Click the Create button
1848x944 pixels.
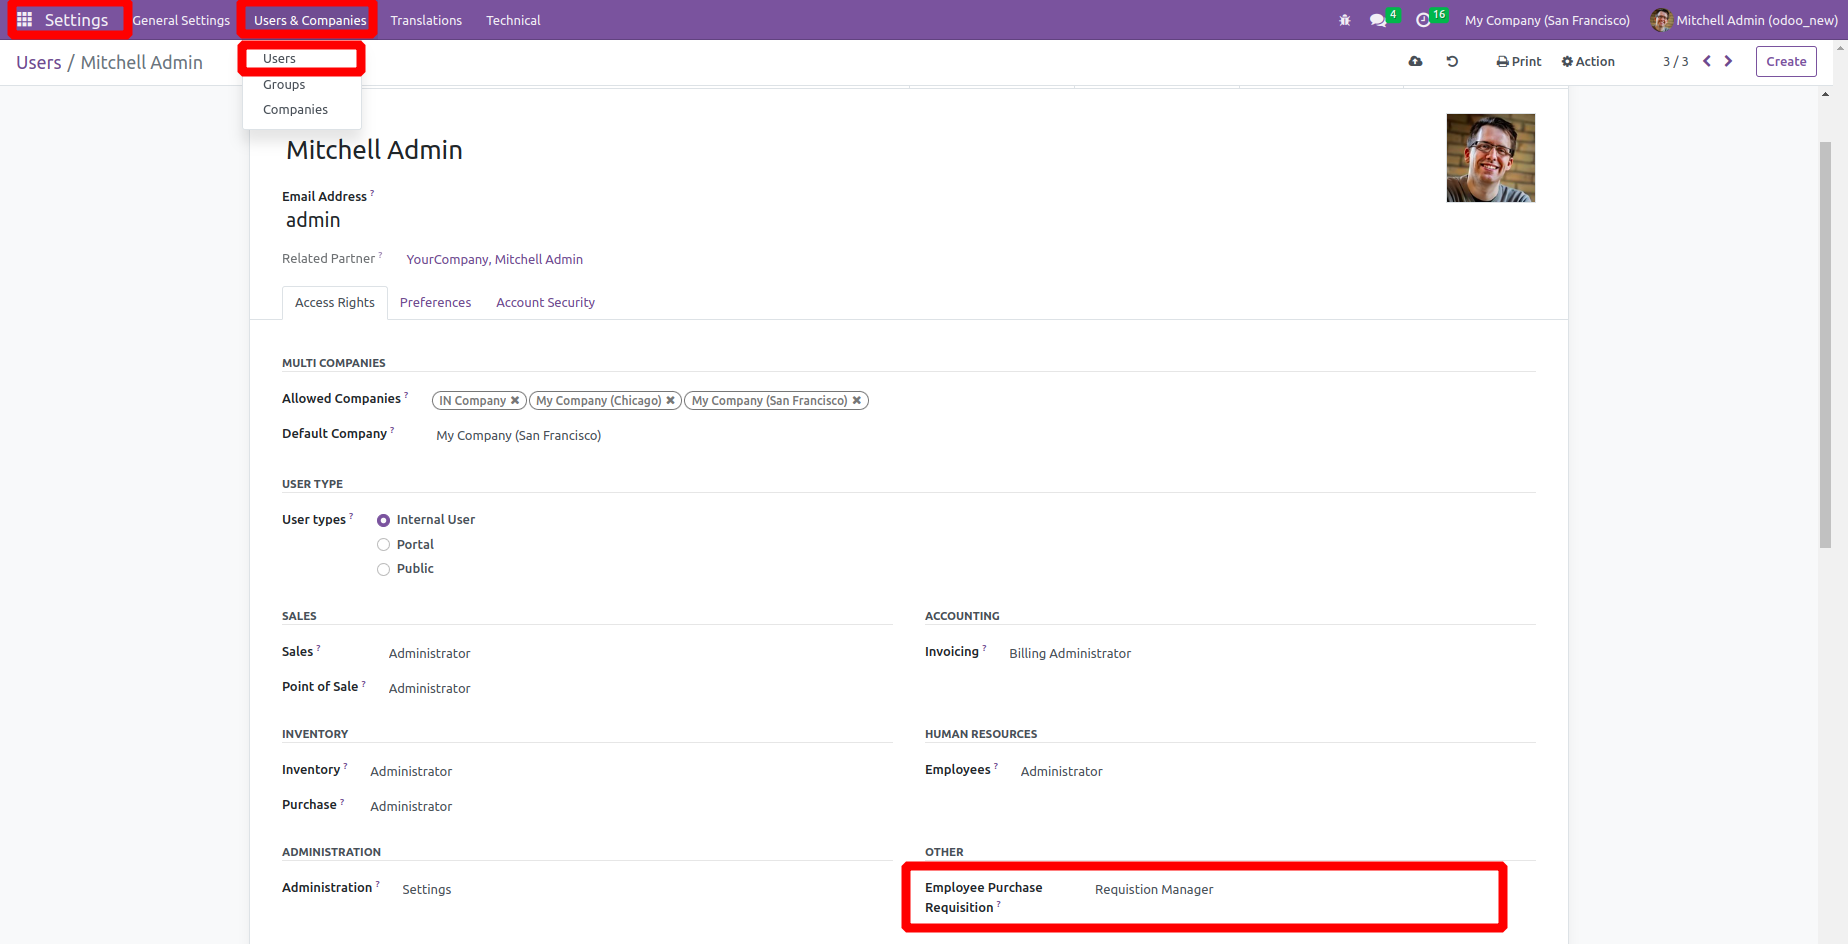[x=1786, y=62]
